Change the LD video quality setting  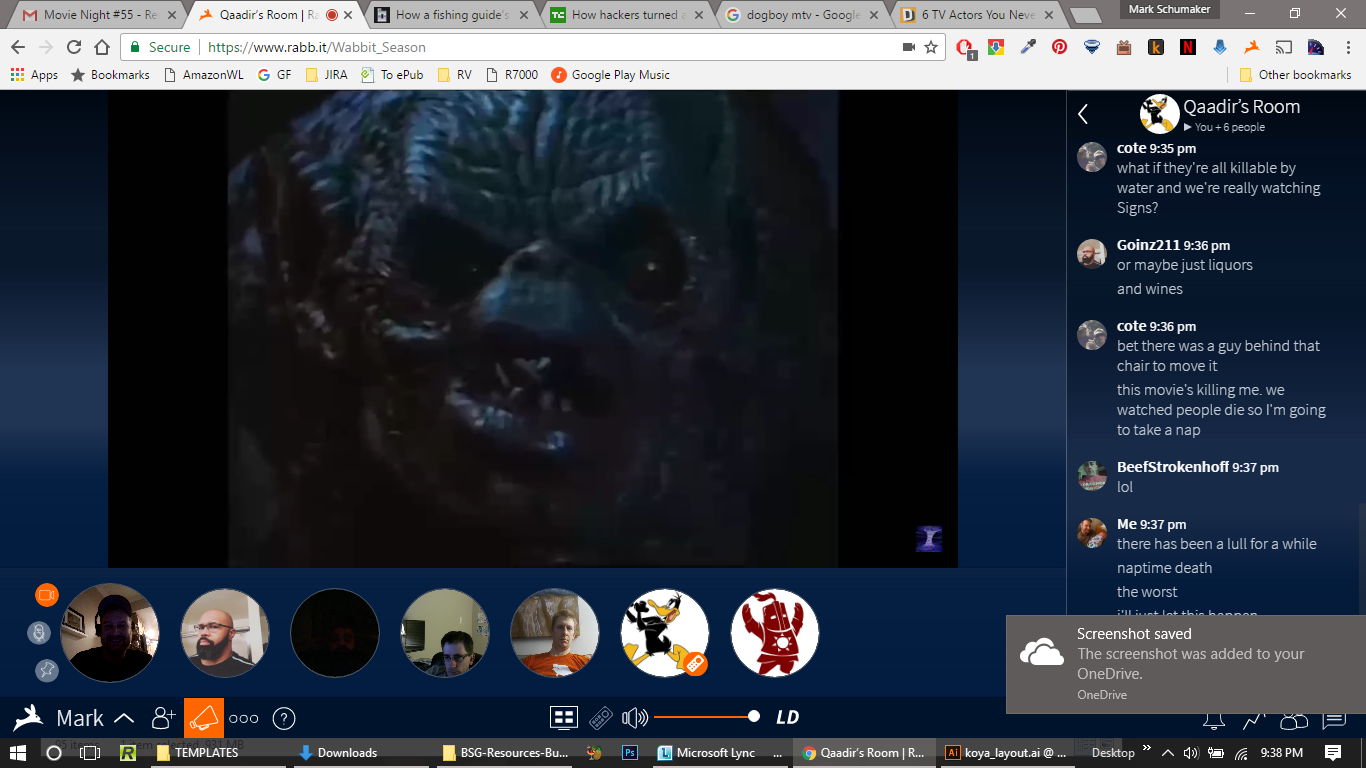[x=787, y=717]
